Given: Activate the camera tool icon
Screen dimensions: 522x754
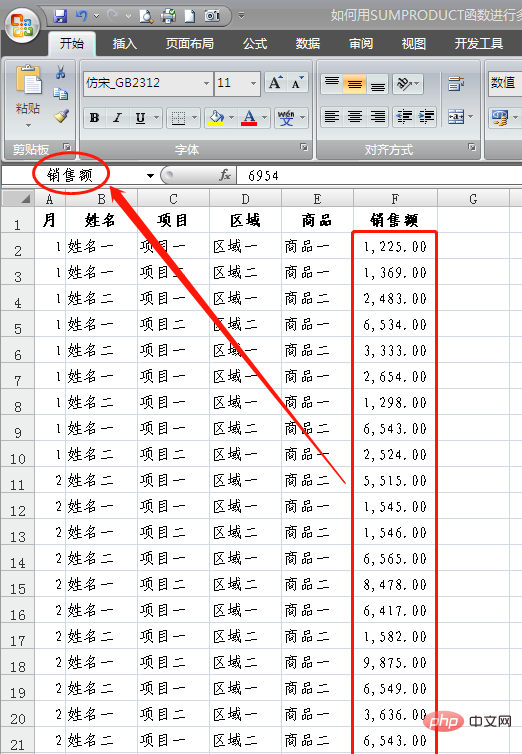Looking at the screenshot, I should (212, 16).
